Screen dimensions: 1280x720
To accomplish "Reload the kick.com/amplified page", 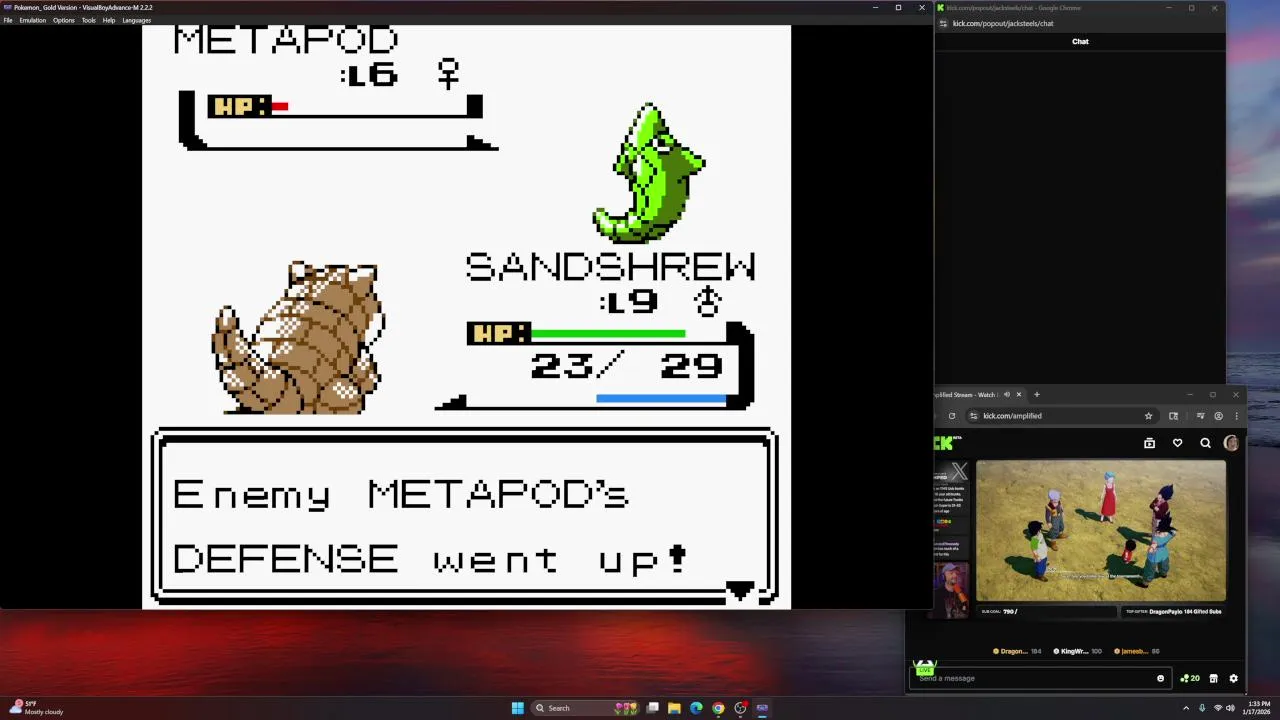I will pyautogui.click(x=952, y=416).
